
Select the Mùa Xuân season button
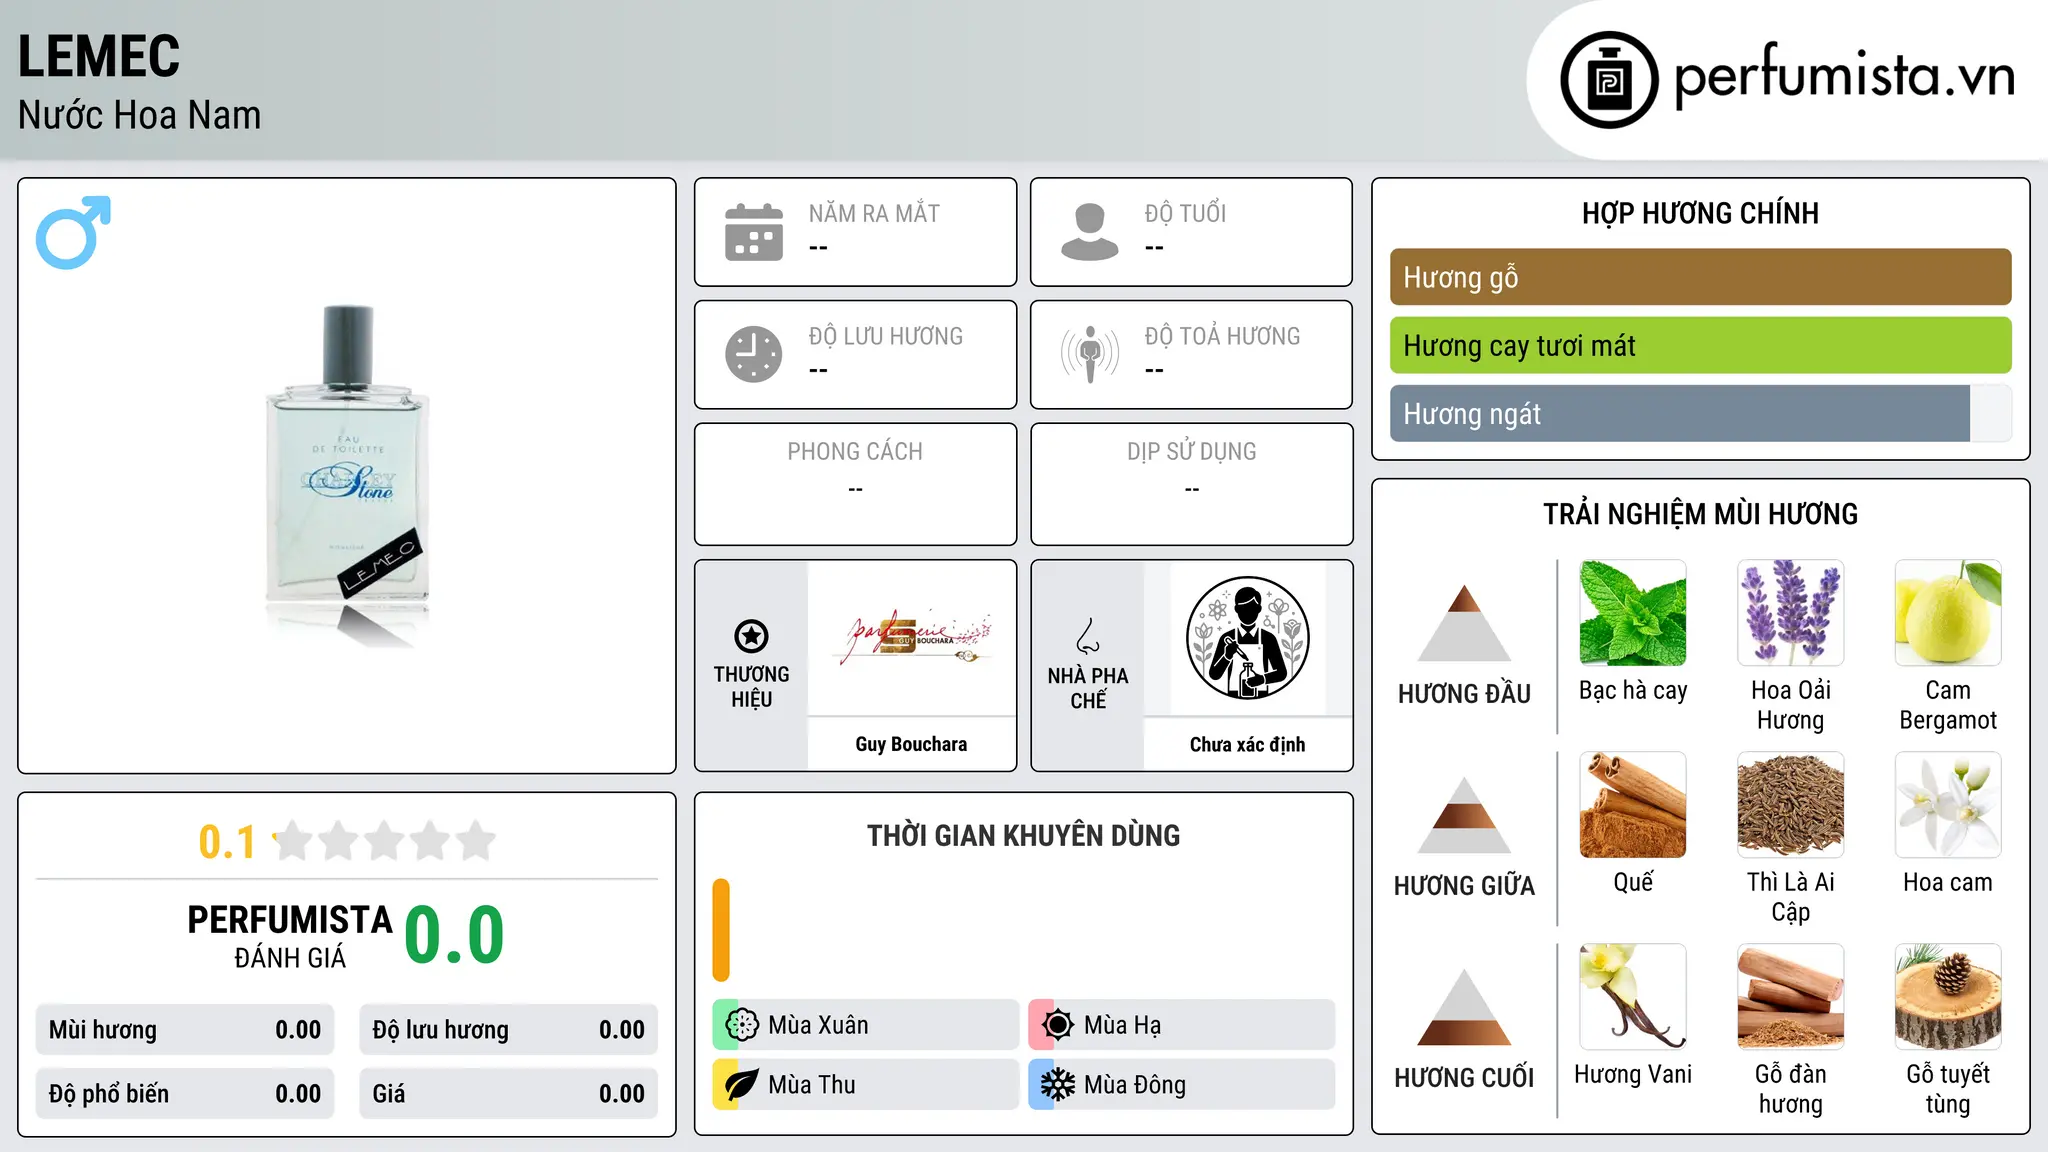(865, 1025)
